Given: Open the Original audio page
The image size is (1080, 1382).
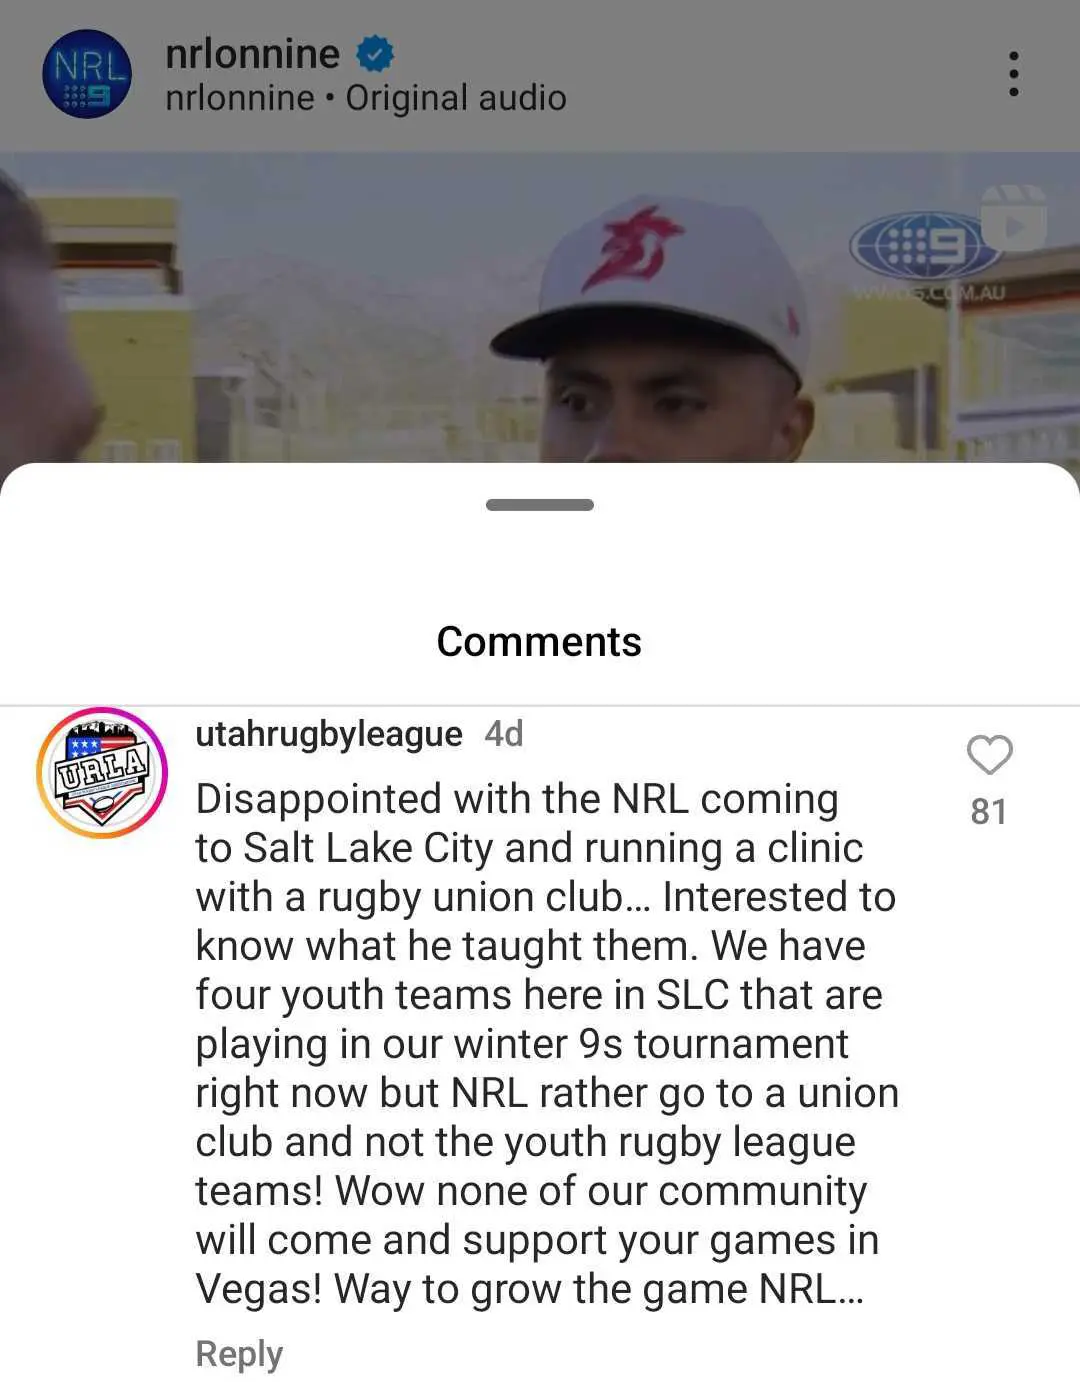Looking at the screenshot, I should click(x=456, y=98).
